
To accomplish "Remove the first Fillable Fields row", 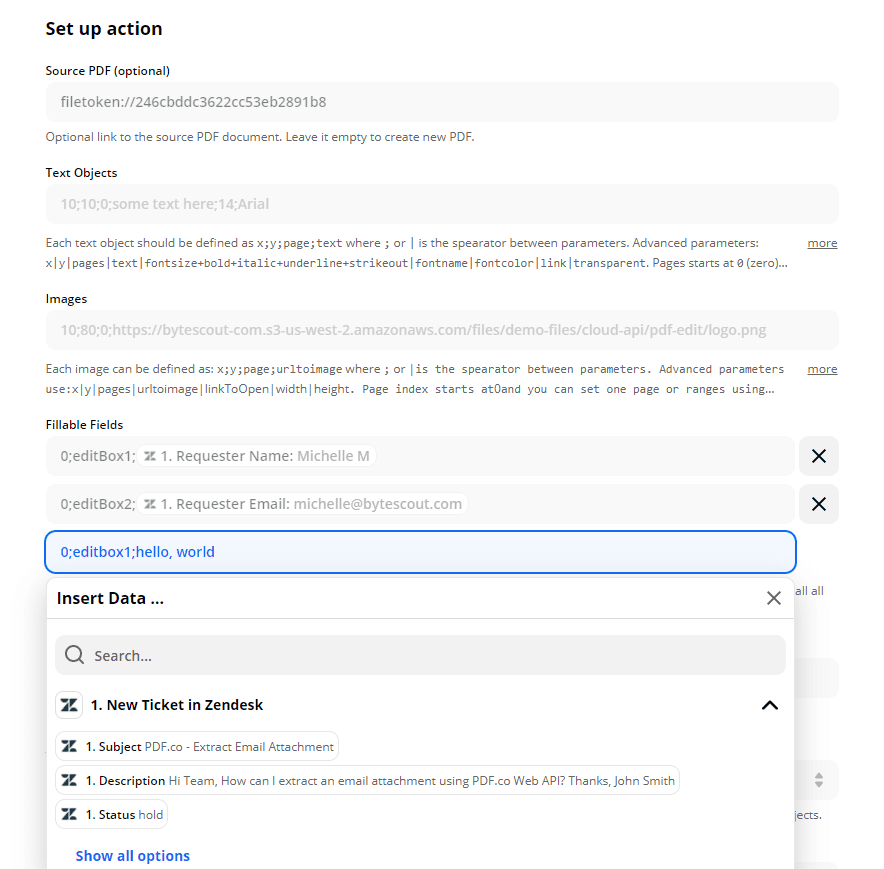I will tap(818, 456).
